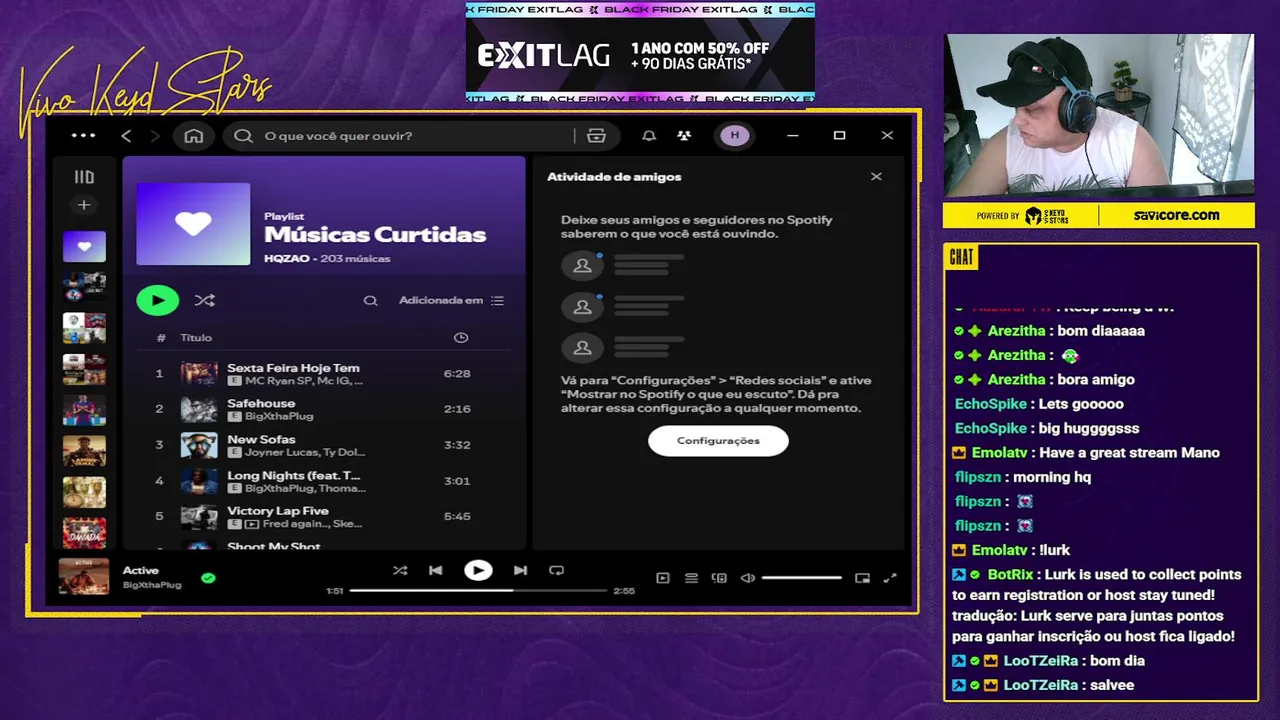
Task: Click the Músicas Curtidas heart cover
Action: pyautogui.click(x=193, y=224)
